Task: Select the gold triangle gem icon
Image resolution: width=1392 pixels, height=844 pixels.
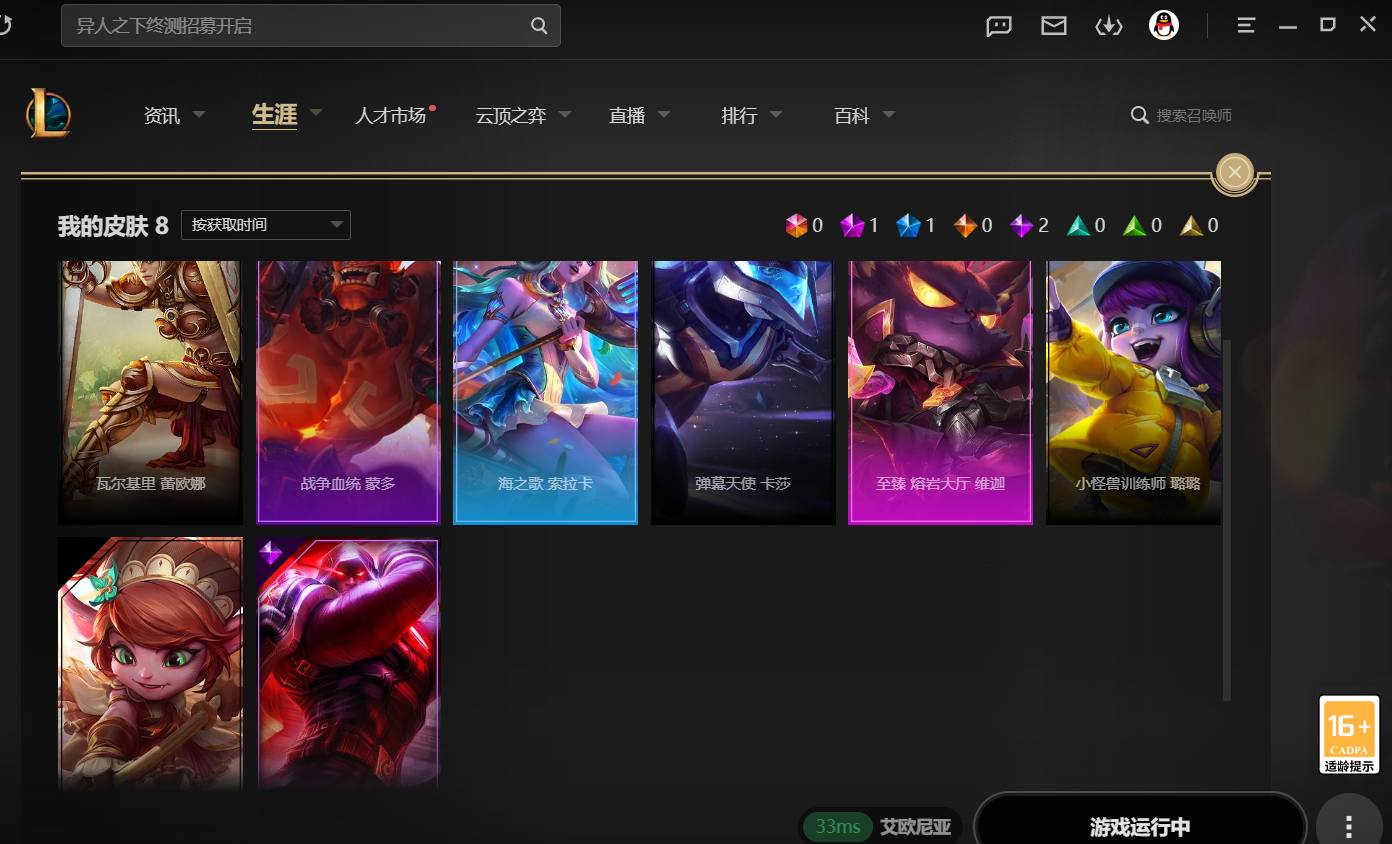Action: tap(1191, 226)
